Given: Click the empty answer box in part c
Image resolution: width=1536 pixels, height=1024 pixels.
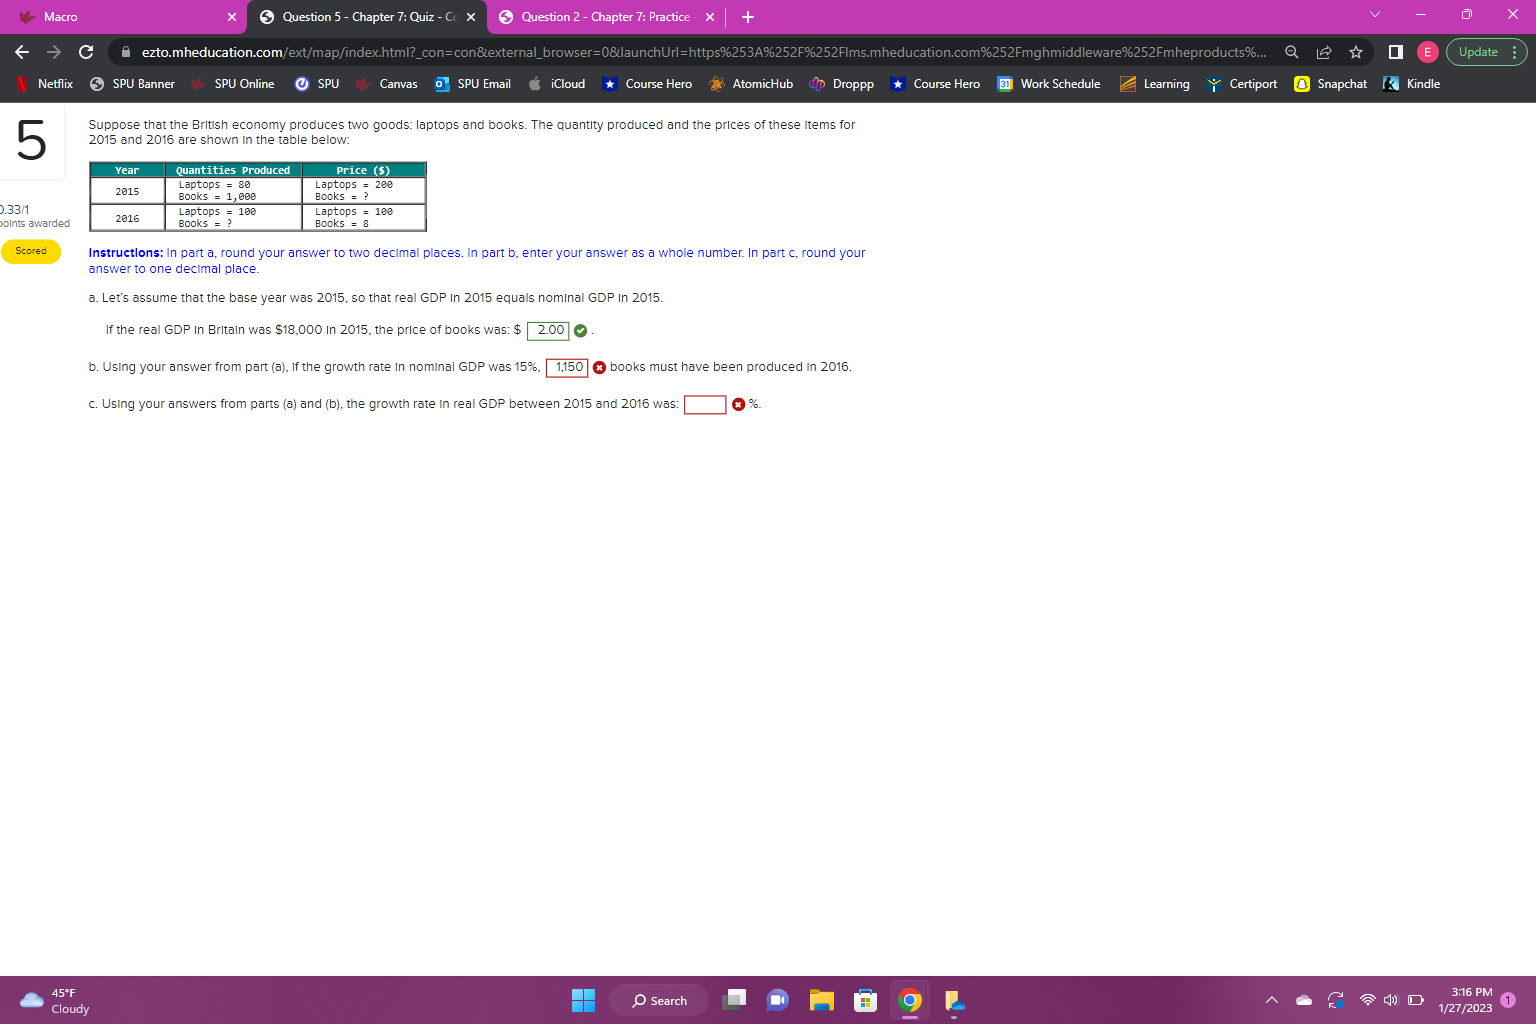Looking at the screenshot, I should tap(704, 404).
